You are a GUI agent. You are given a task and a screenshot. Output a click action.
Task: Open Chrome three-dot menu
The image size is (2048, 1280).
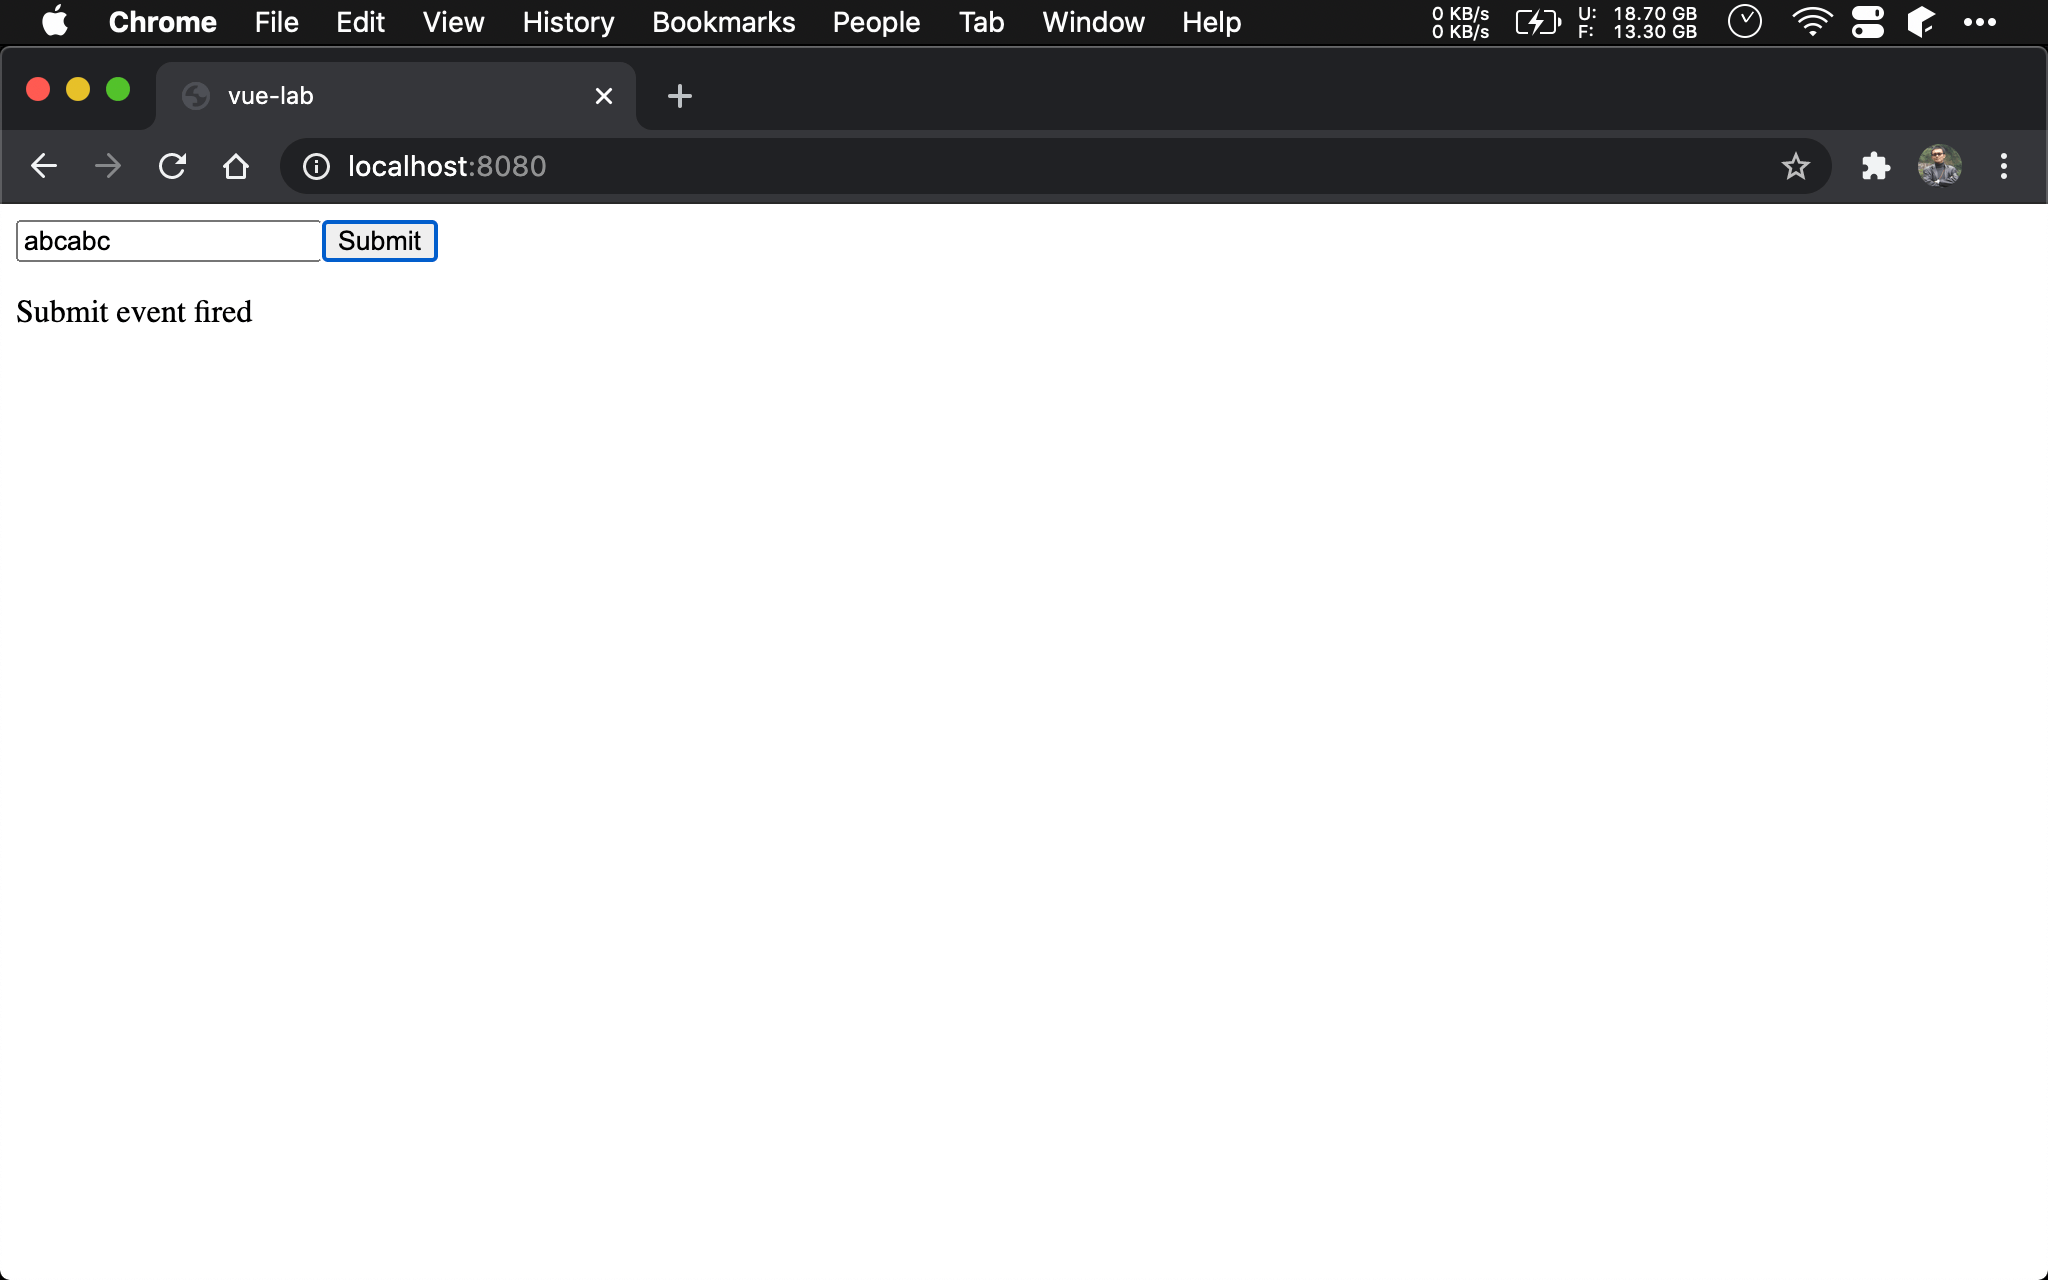coord(2003,166)
